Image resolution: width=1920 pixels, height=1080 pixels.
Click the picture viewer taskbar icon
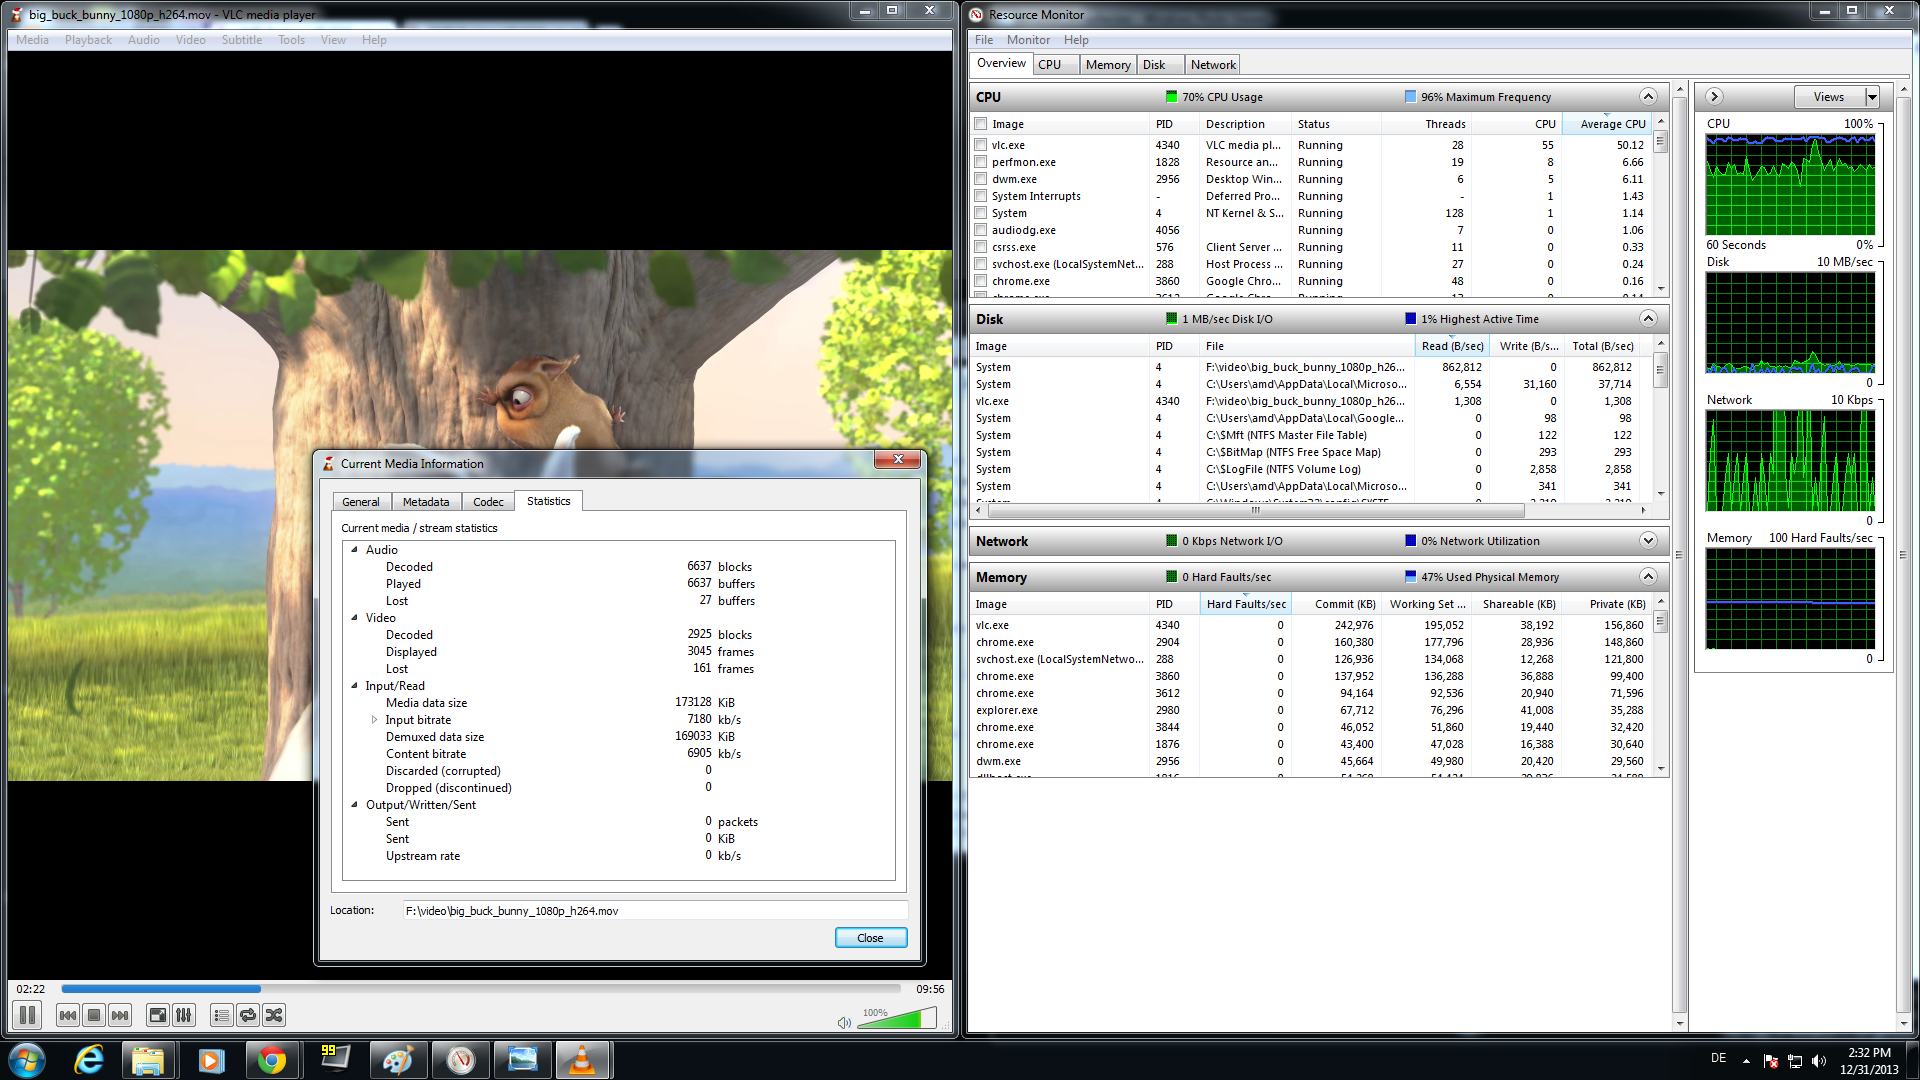(x=522, y=1060)
